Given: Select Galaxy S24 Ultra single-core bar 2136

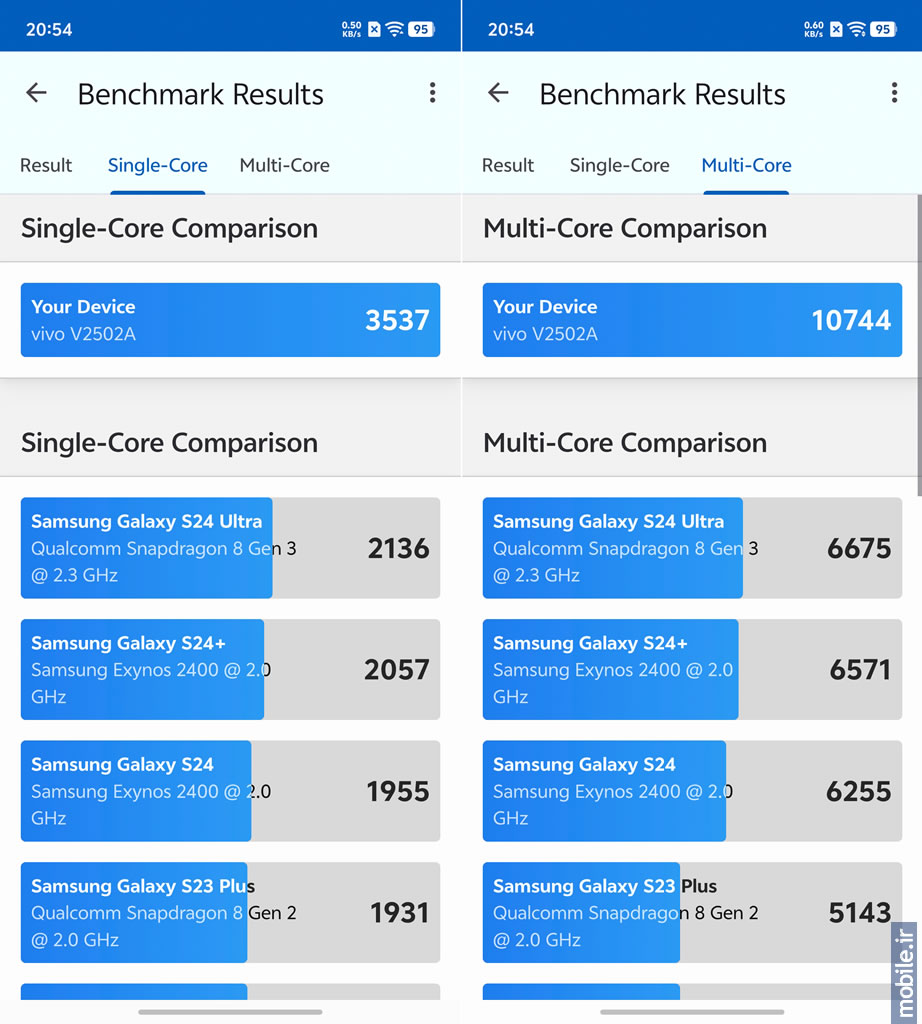Looking at the screenshot, I should pyautogui.click(x=230, y=548).
